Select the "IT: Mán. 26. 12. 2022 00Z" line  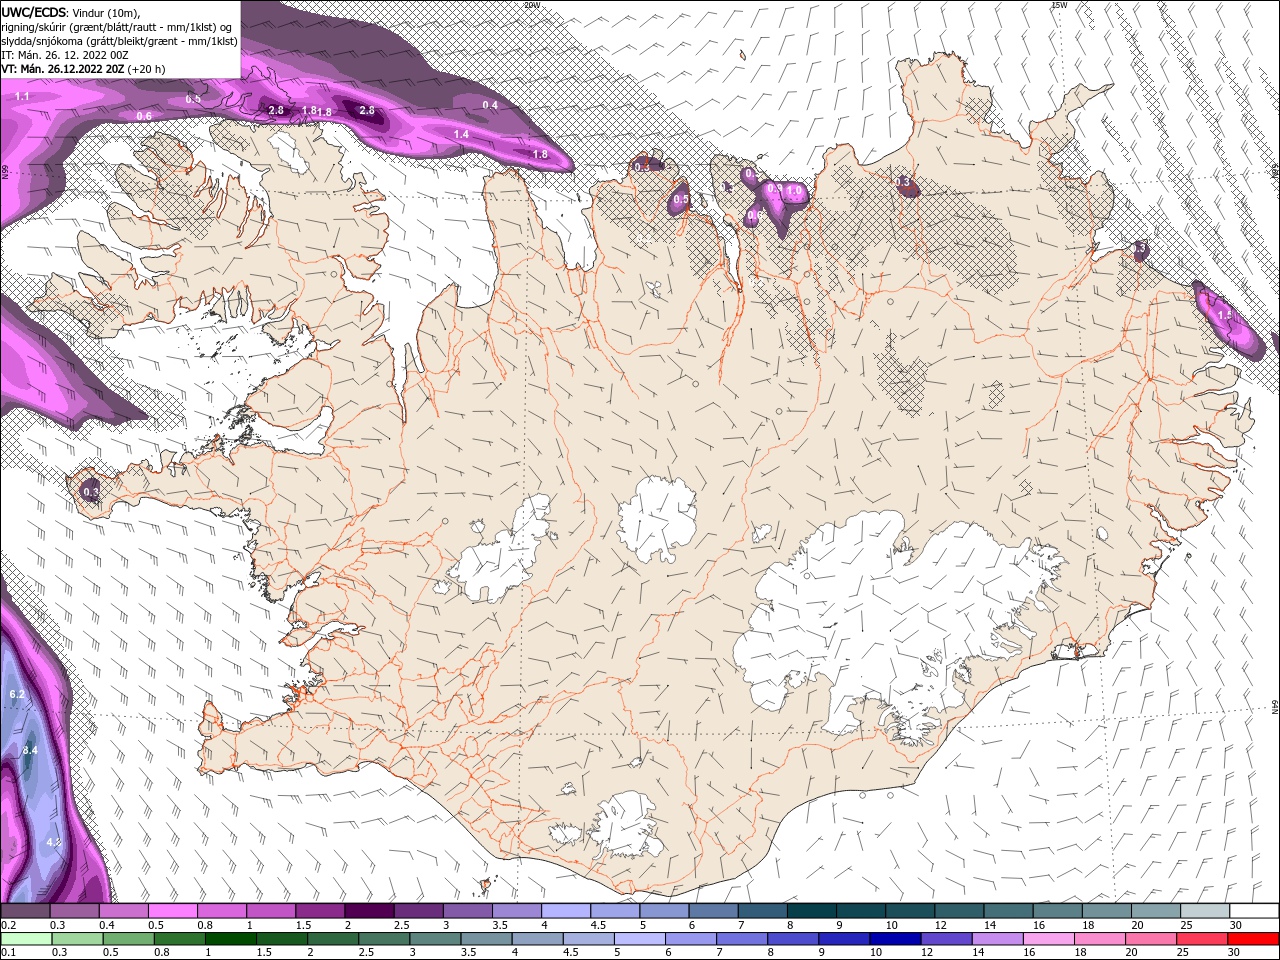[67, 55]
